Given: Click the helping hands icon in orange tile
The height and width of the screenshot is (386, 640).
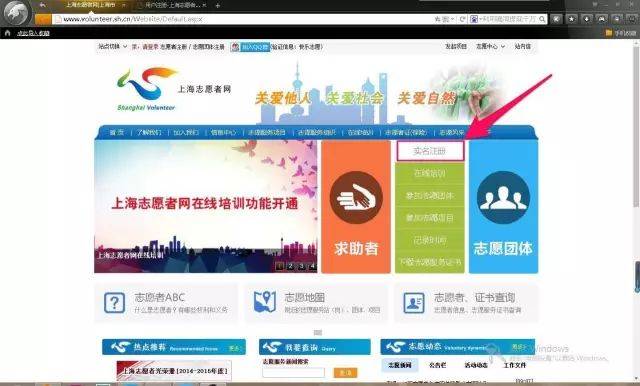Looking at the screenshot, I should coord(356,197).
